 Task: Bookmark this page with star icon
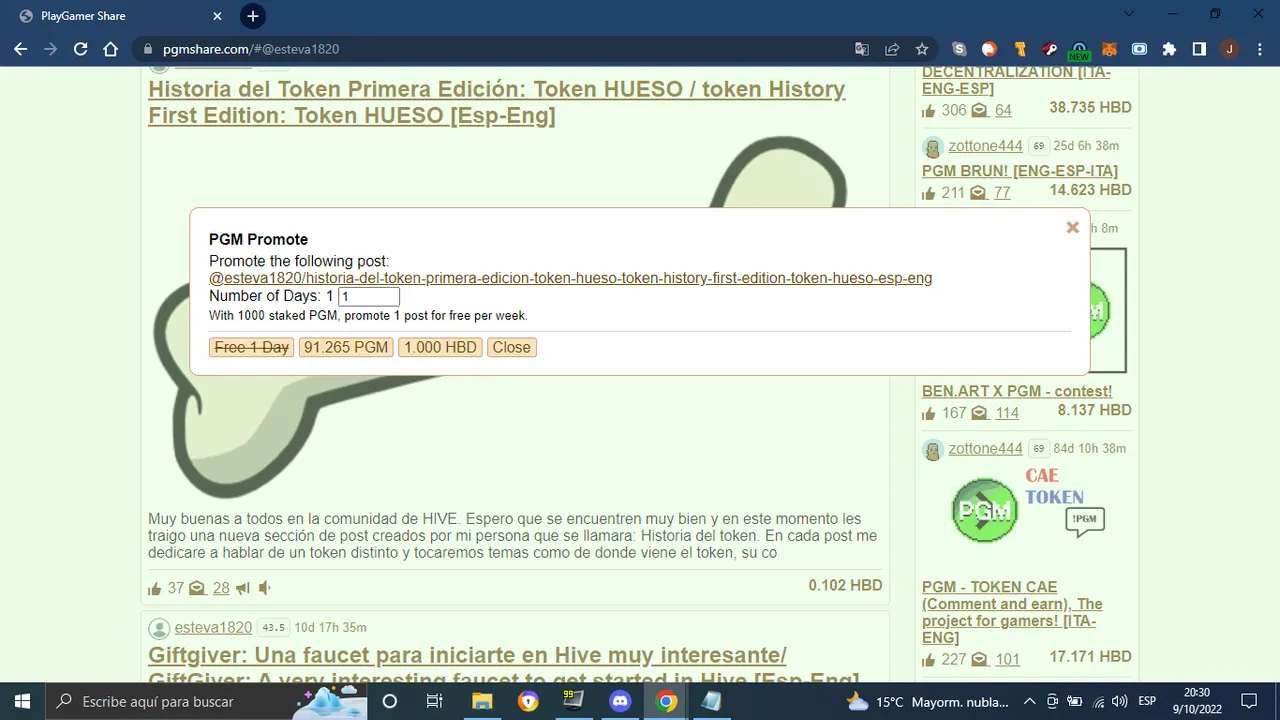coord(922,49)
